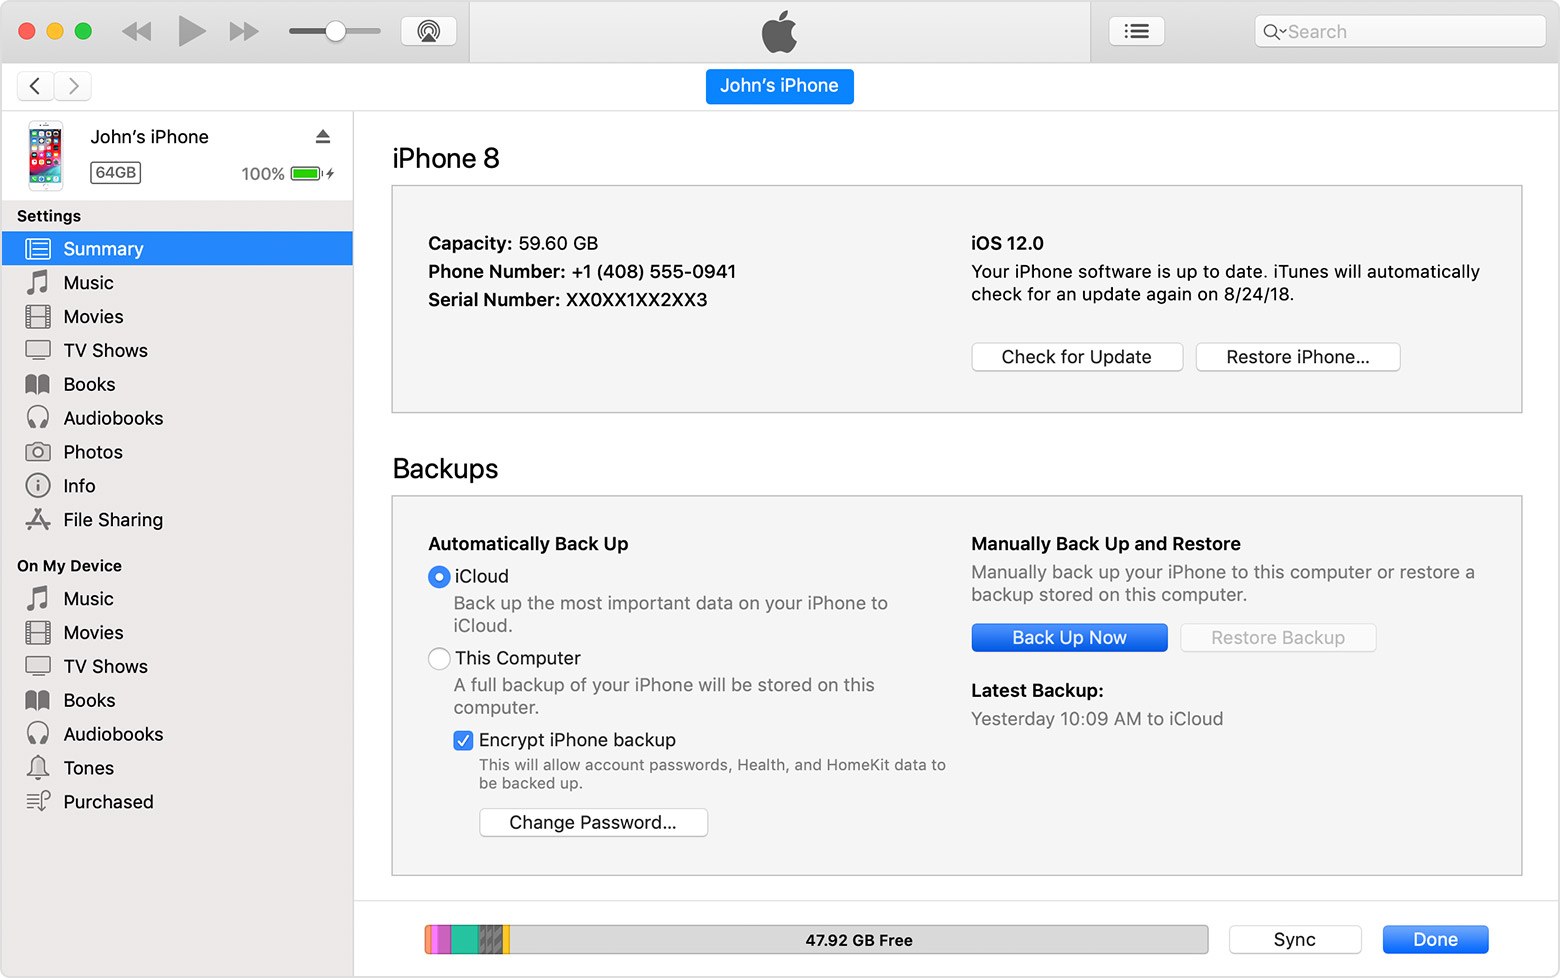Click the play button
This screenshot has width=1560, height=978.
tap(191, 31)
